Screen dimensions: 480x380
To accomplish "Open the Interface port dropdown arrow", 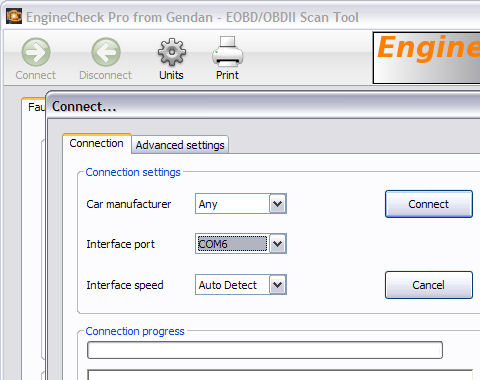I will tap(277, 244).
